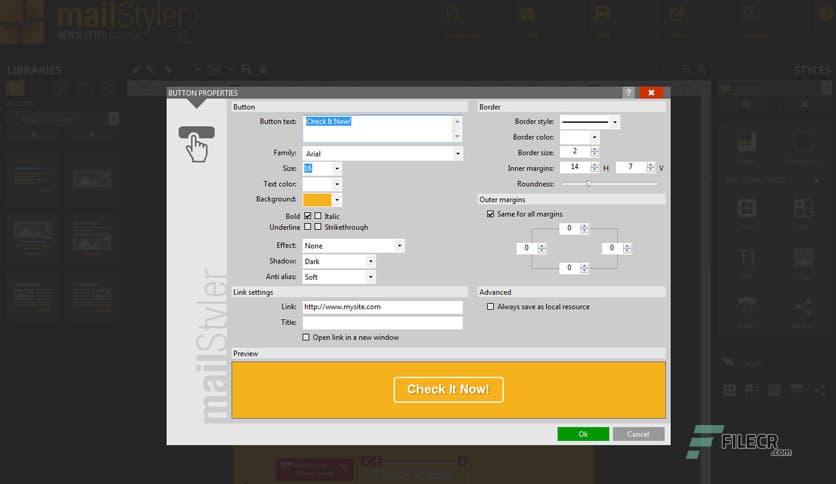Click the orange Background color swatch
Image resolution: width=836 pixels, height=484 pixels.
[x=317, y=200]
